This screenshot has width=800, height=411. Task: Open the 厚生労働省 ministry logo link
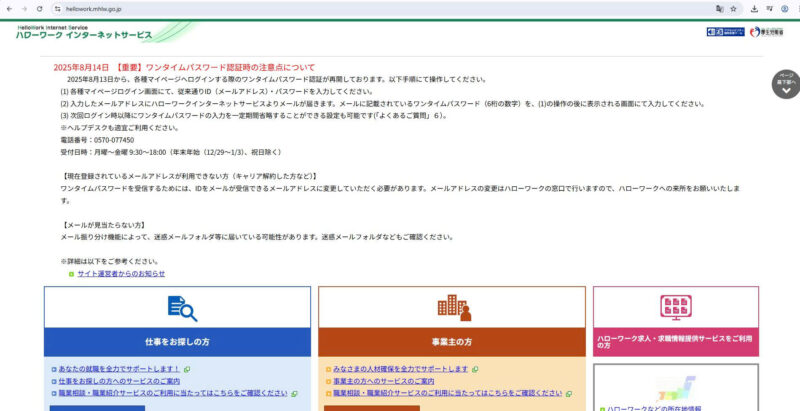[x=766, y=32]
